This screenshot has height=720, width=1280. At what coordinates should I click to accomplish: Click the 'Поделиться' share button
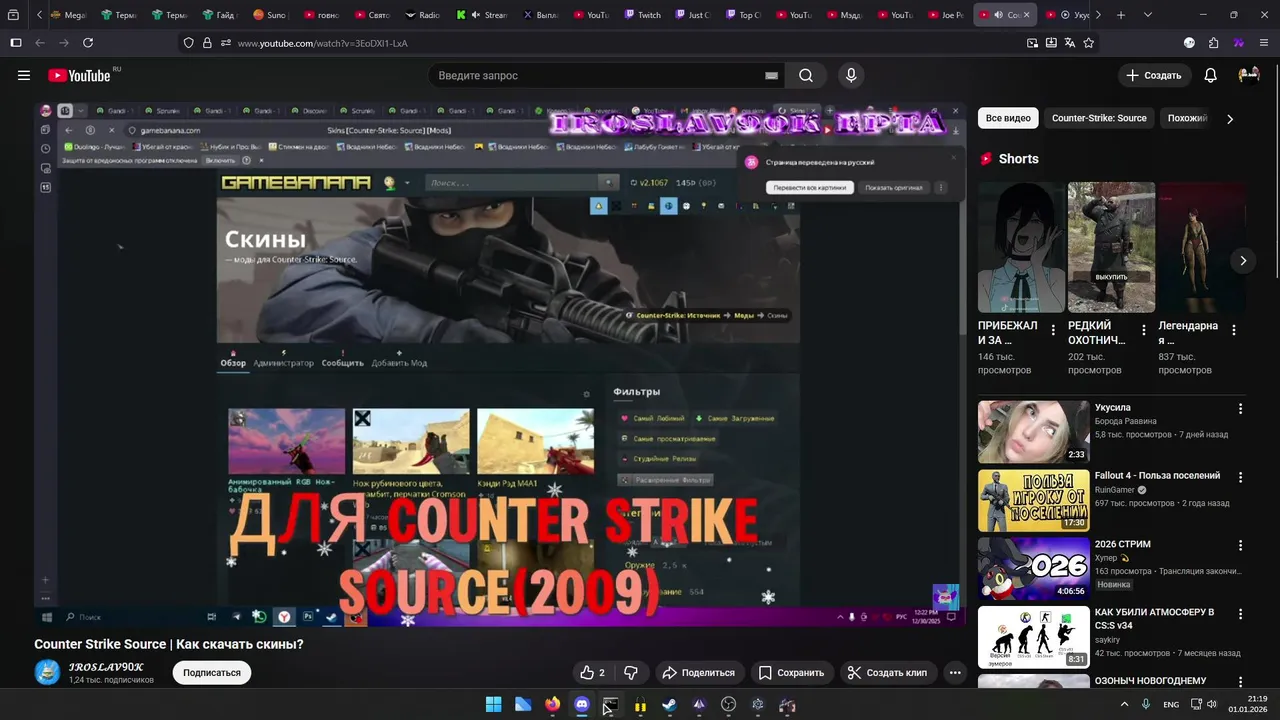699,673
